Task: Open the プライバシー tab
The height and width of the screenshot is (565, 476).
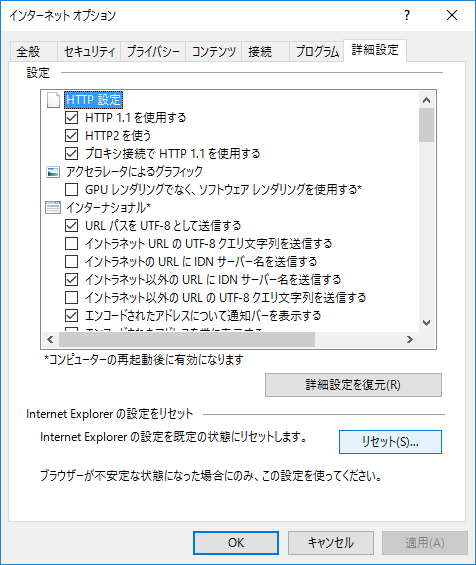Action: coord(153,52)
